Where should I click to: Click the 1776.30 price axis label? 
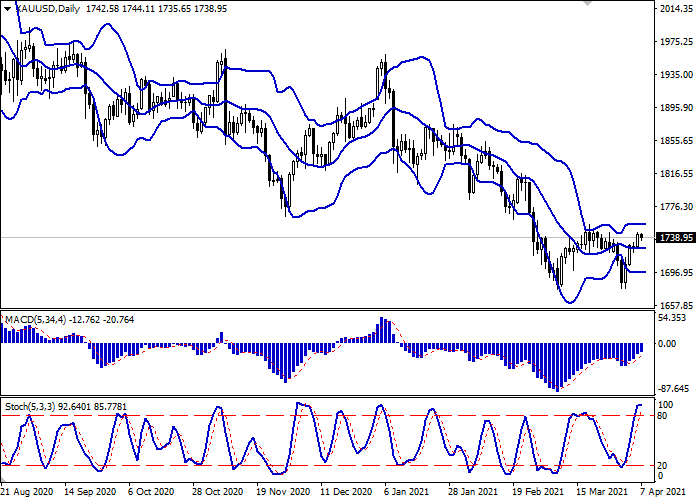coord(676,206)
